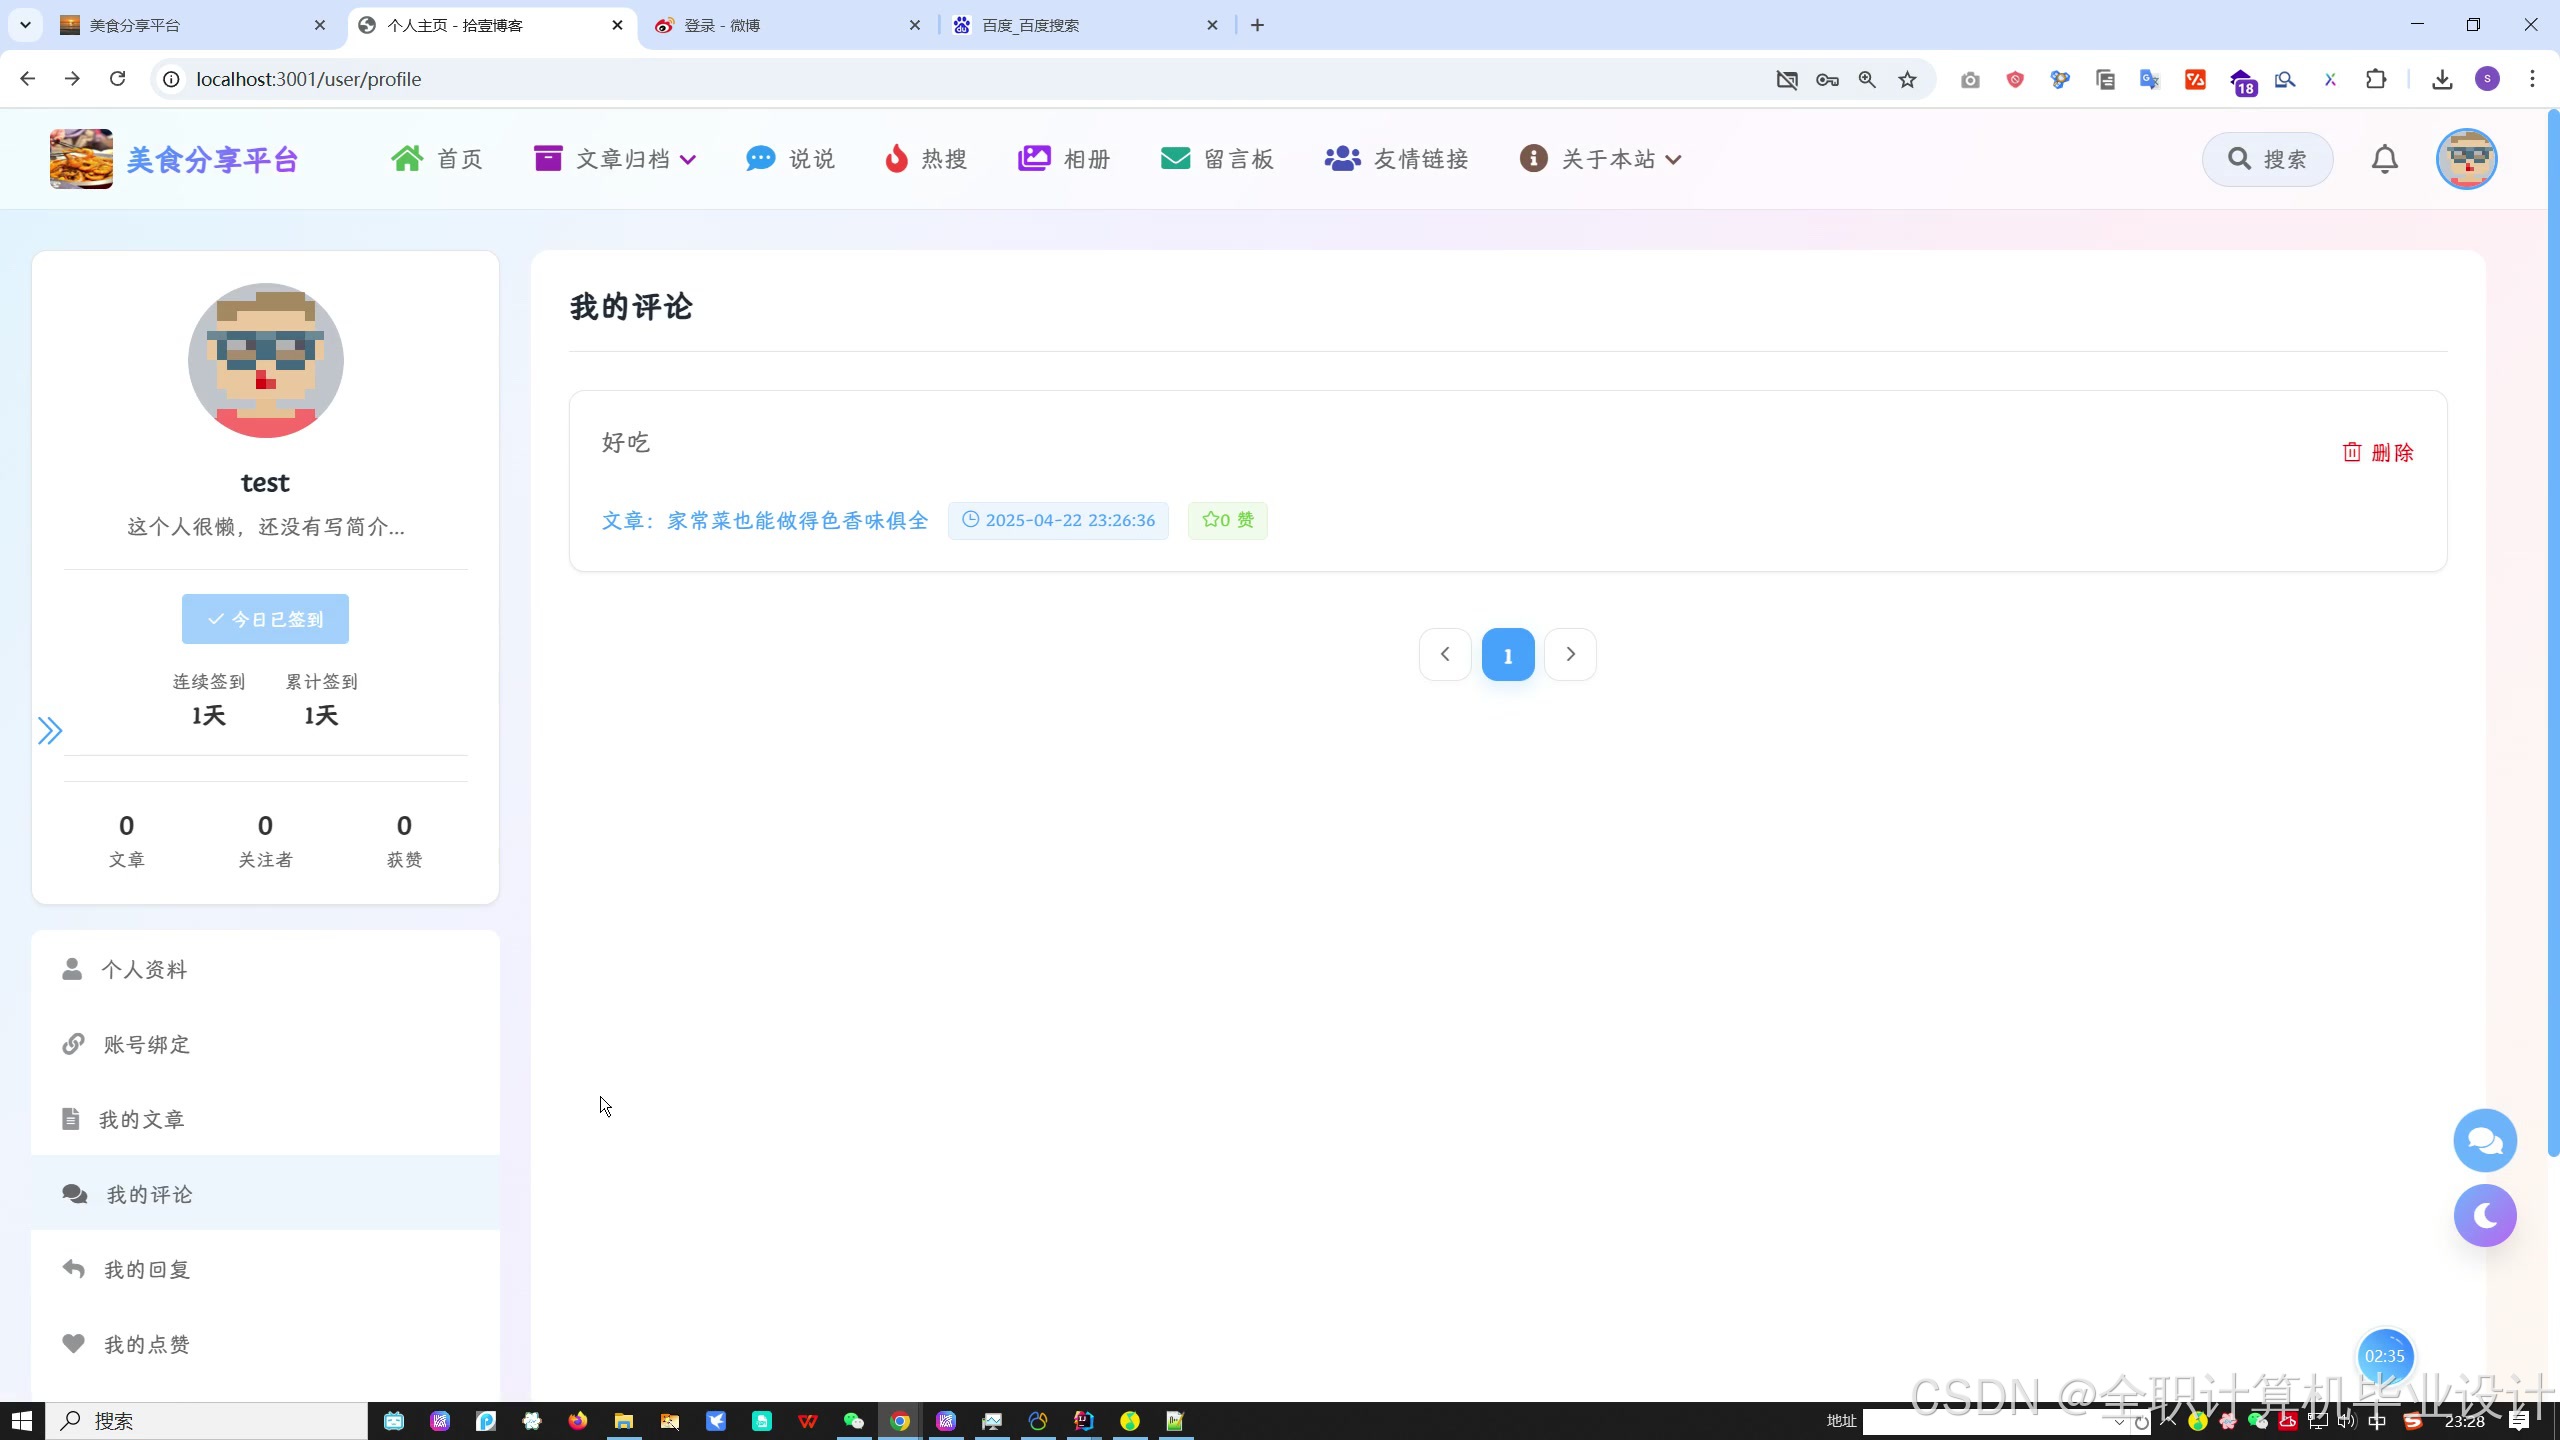Click the 热搜 flame icon
Viewport: 2560px width, 1440px height.
896,159
